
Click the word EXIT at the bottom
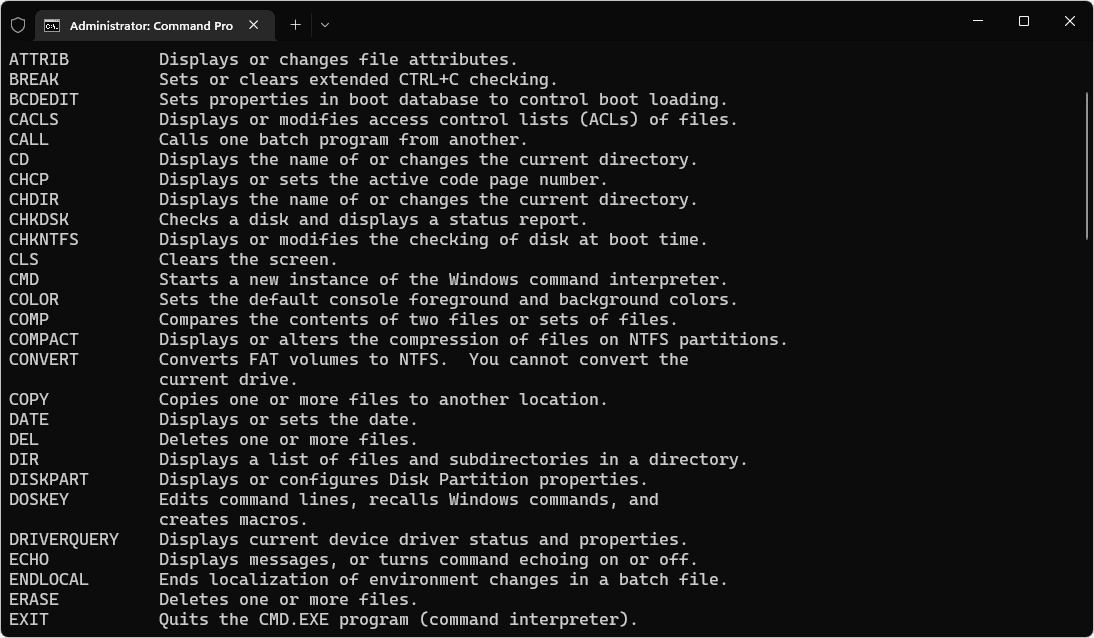(x=26, y=619)
